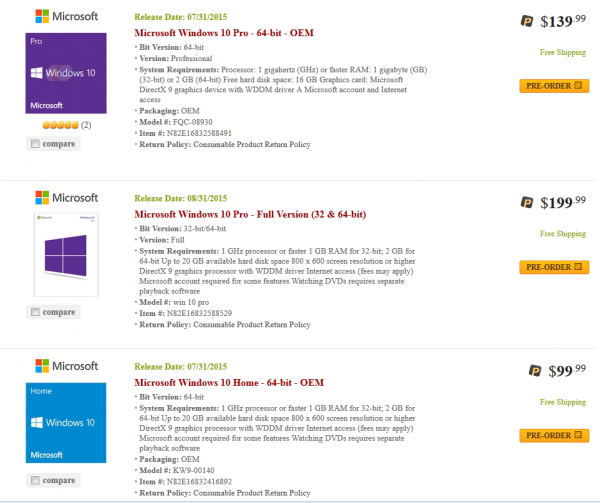This screenshot has width=600, height=503.
Task: Check compare box for Windows 10 Pro Full Version
Action: pyautogui.click(x=38, y=313)
